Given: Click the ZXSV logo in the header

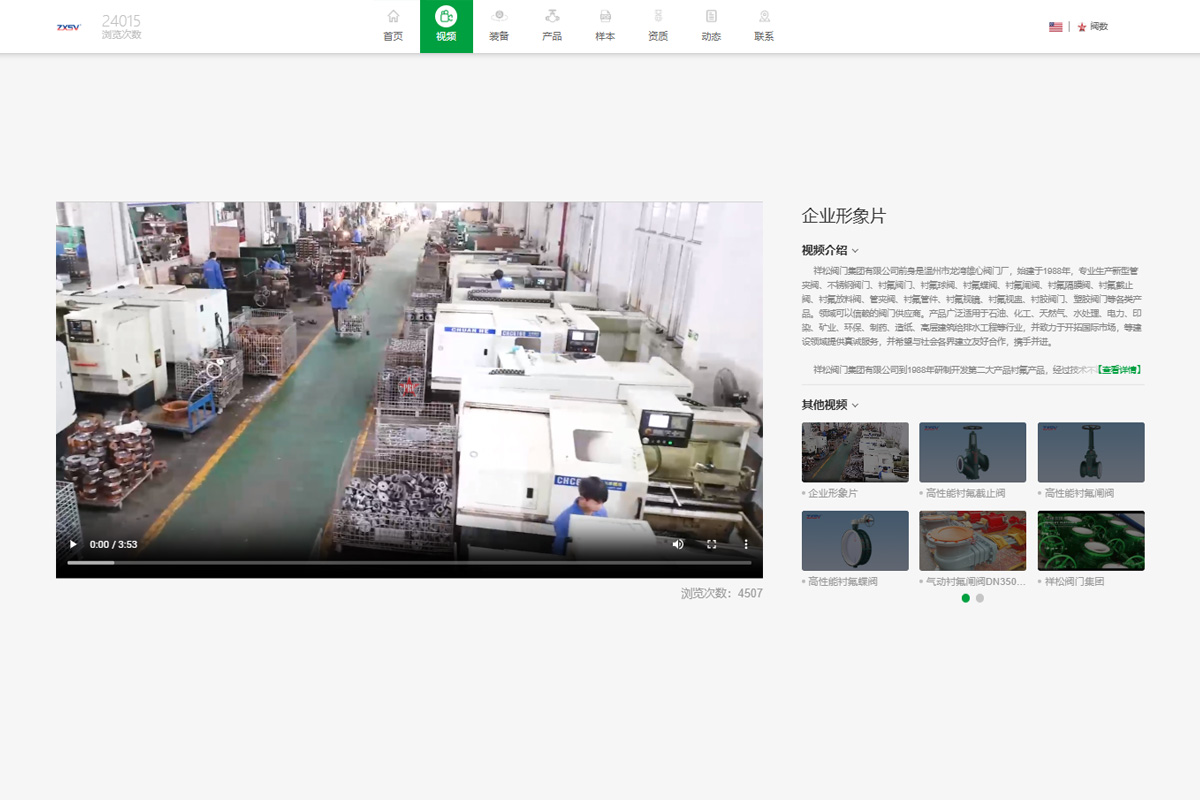Looking at the screenshot, I should (x=68, y=27).
